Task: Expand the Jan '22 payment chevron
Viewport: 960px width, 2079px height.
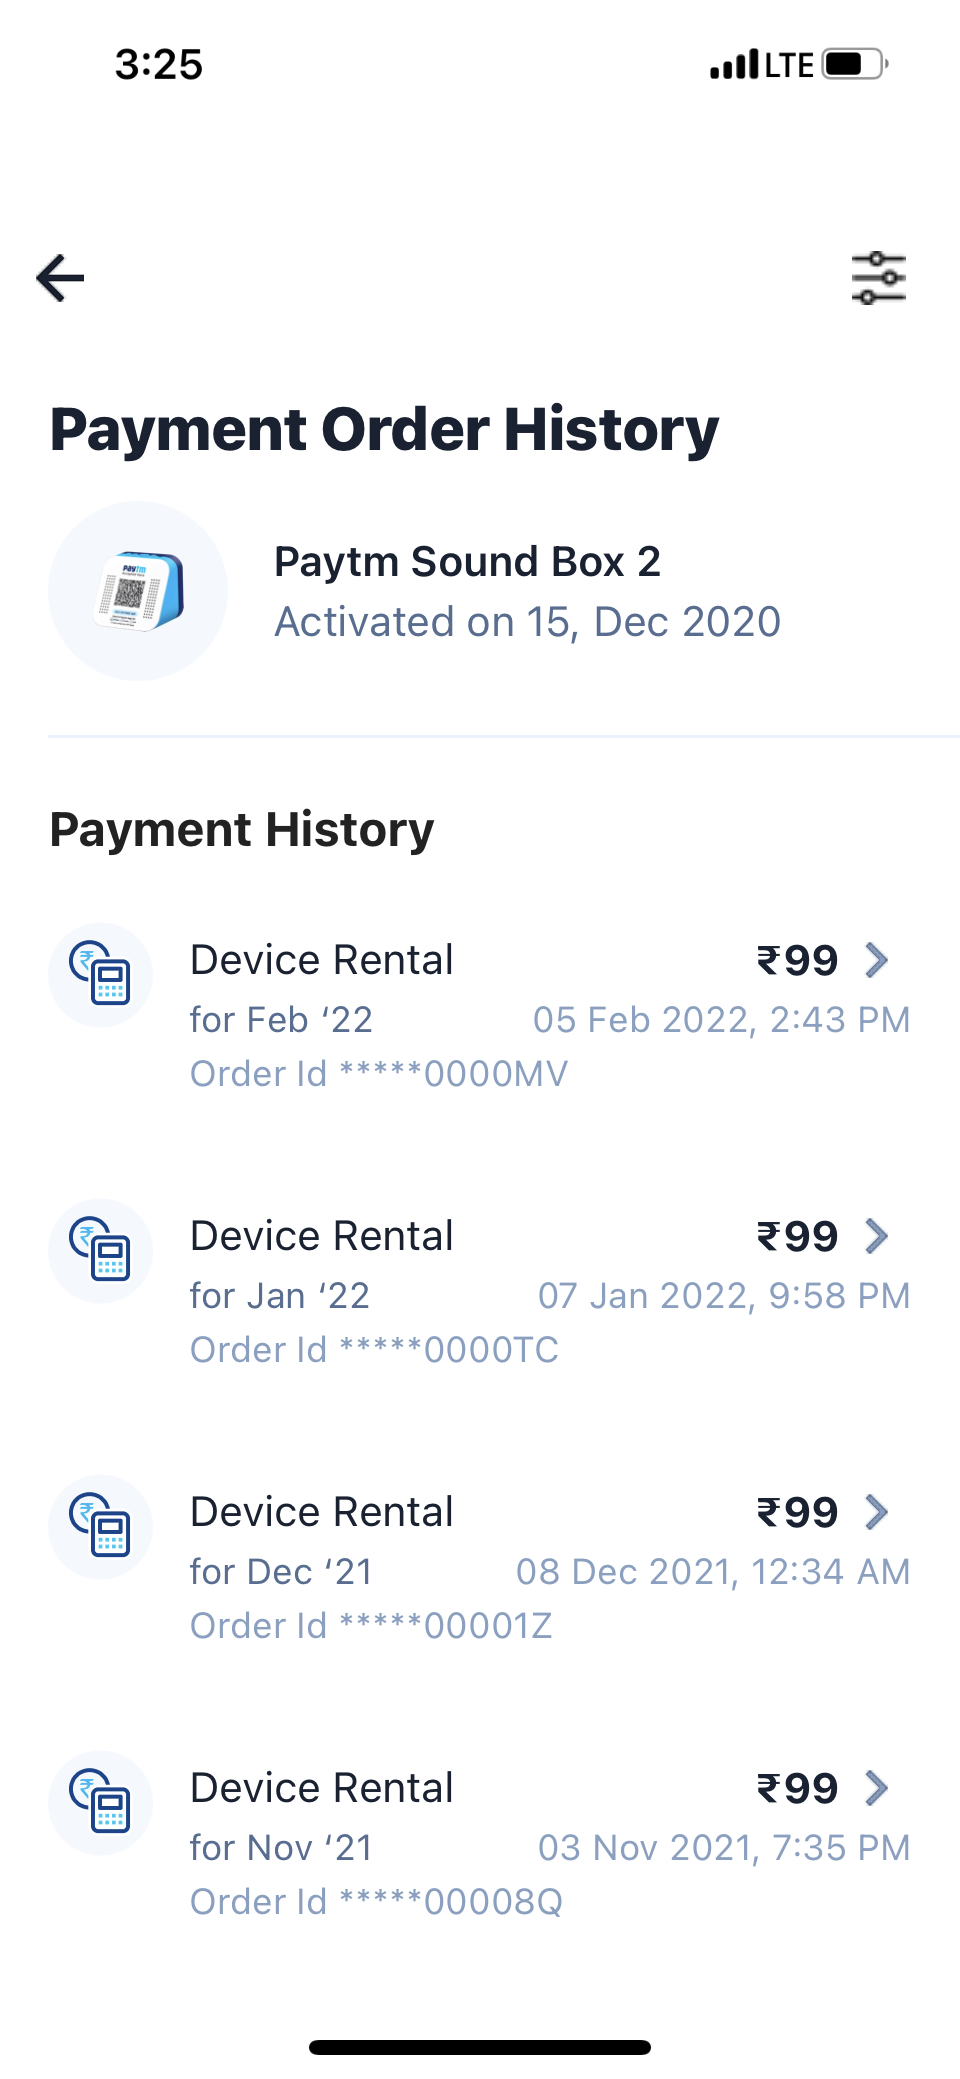Action: pos(876,1236)
